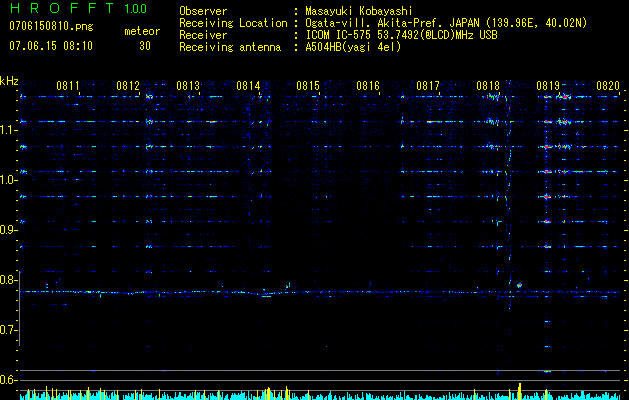Click the 0813 time marker

[188, 86]
